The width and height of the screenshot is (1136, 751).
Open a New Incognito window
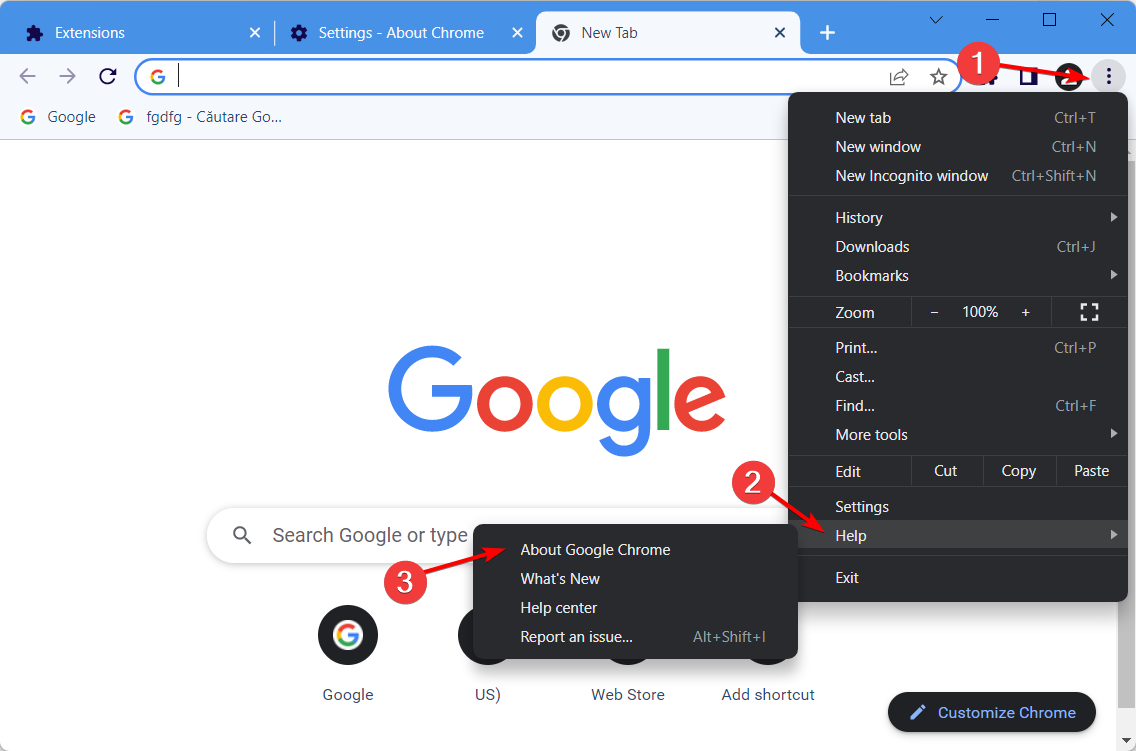(957, 175)
